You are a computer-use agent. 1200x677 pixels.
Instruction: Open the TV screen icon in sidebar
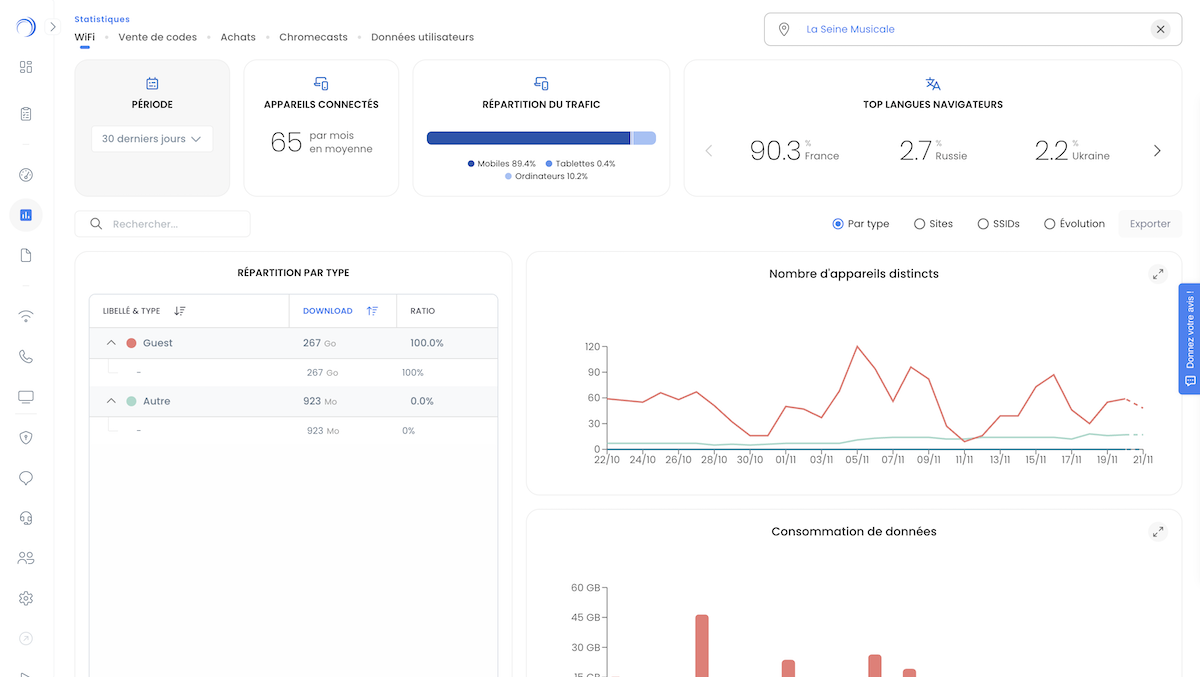coord(26,397)
